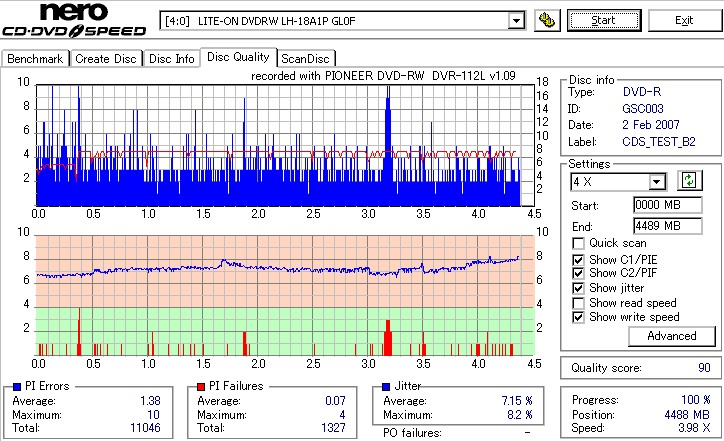Screen dimensions: 724x441
Task: Click the Quality score value 90
Action: coord(704,368)
